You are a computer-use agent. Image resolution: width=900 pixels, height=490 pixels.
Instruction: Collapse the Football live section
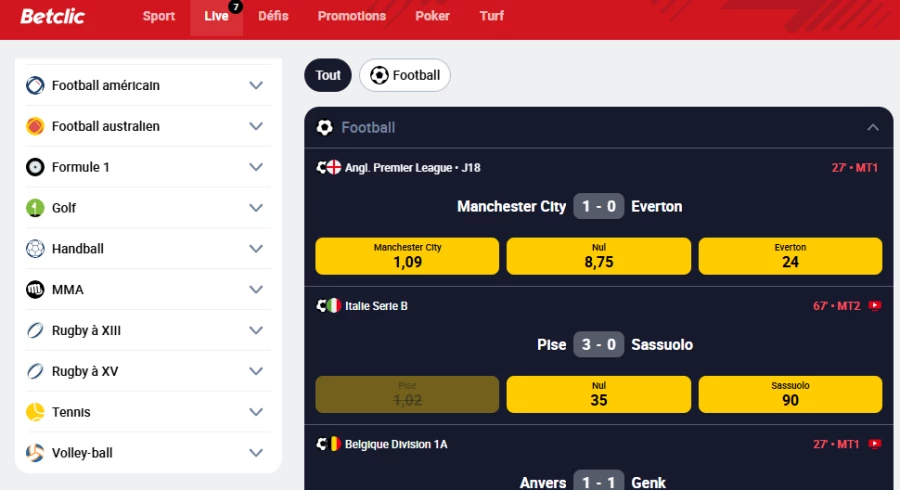pos(873,128)
